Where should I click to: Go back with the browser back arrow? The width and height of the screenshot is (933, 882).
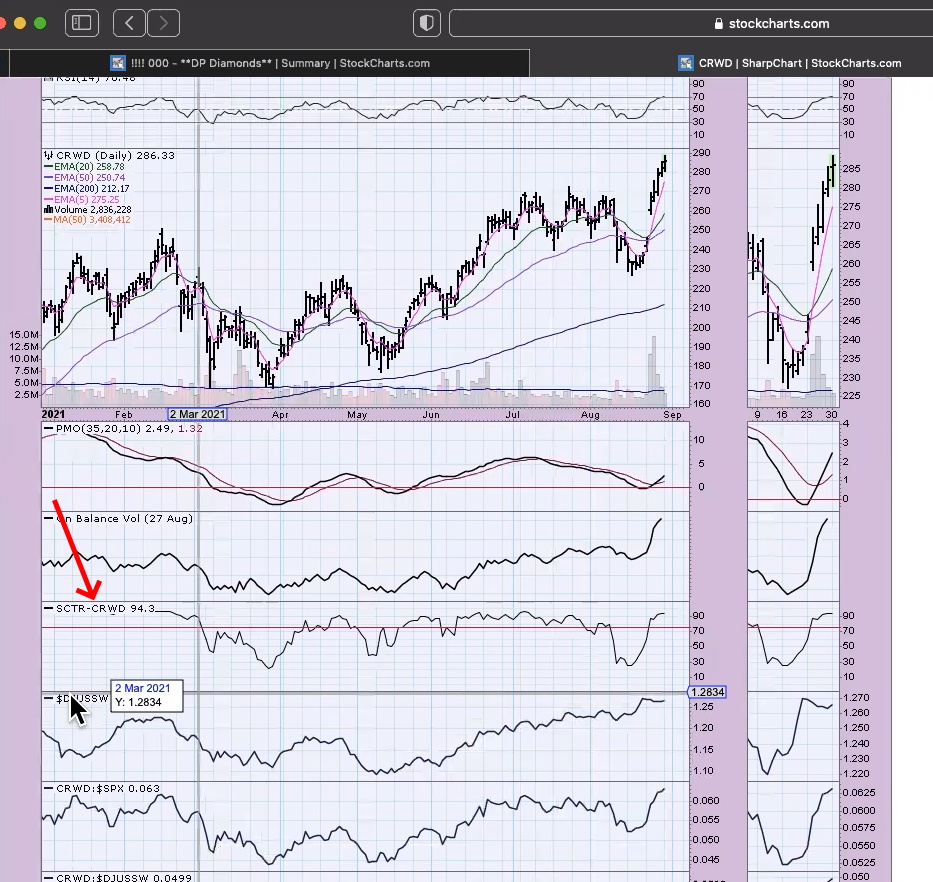coord(129,23)
